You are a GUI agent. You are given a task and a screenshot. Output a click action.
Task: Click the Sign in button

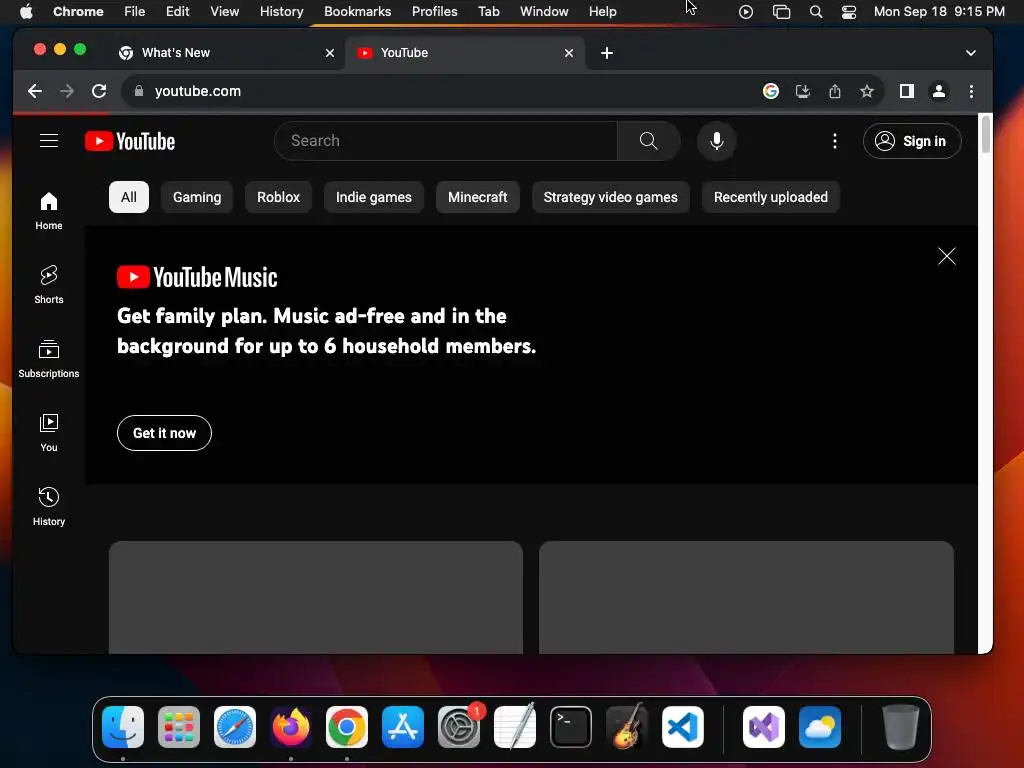pos(912,141)
